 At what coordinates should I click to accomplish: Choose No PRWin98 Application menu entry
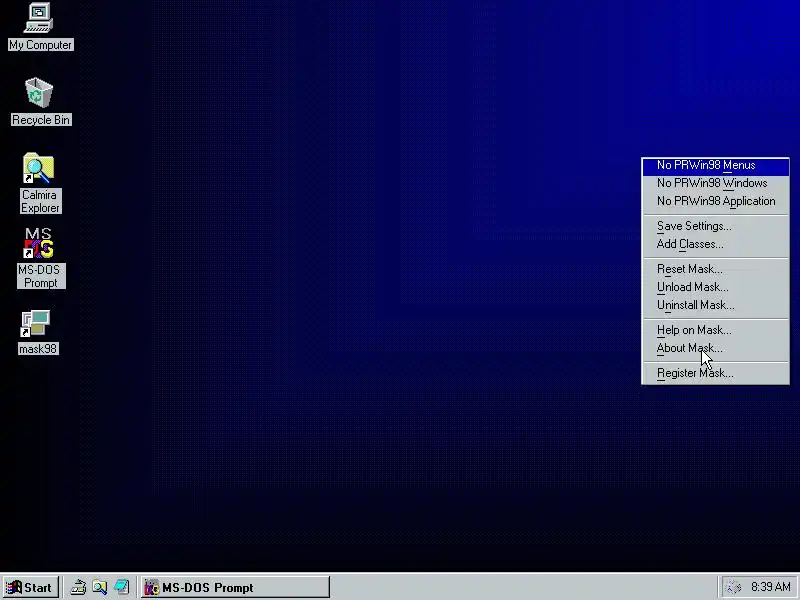[715, 201]
